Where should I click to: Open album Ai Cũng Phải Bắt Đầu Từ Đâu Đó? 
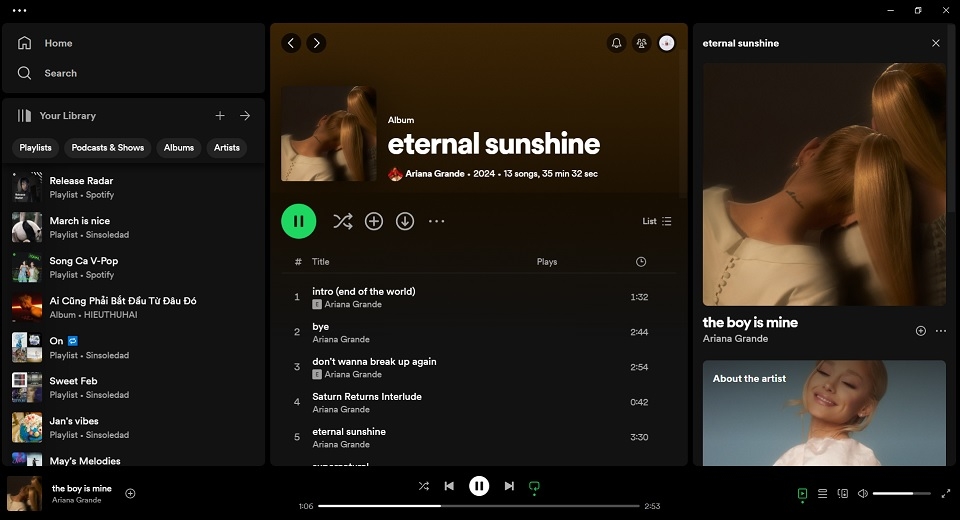click(133, 307)
